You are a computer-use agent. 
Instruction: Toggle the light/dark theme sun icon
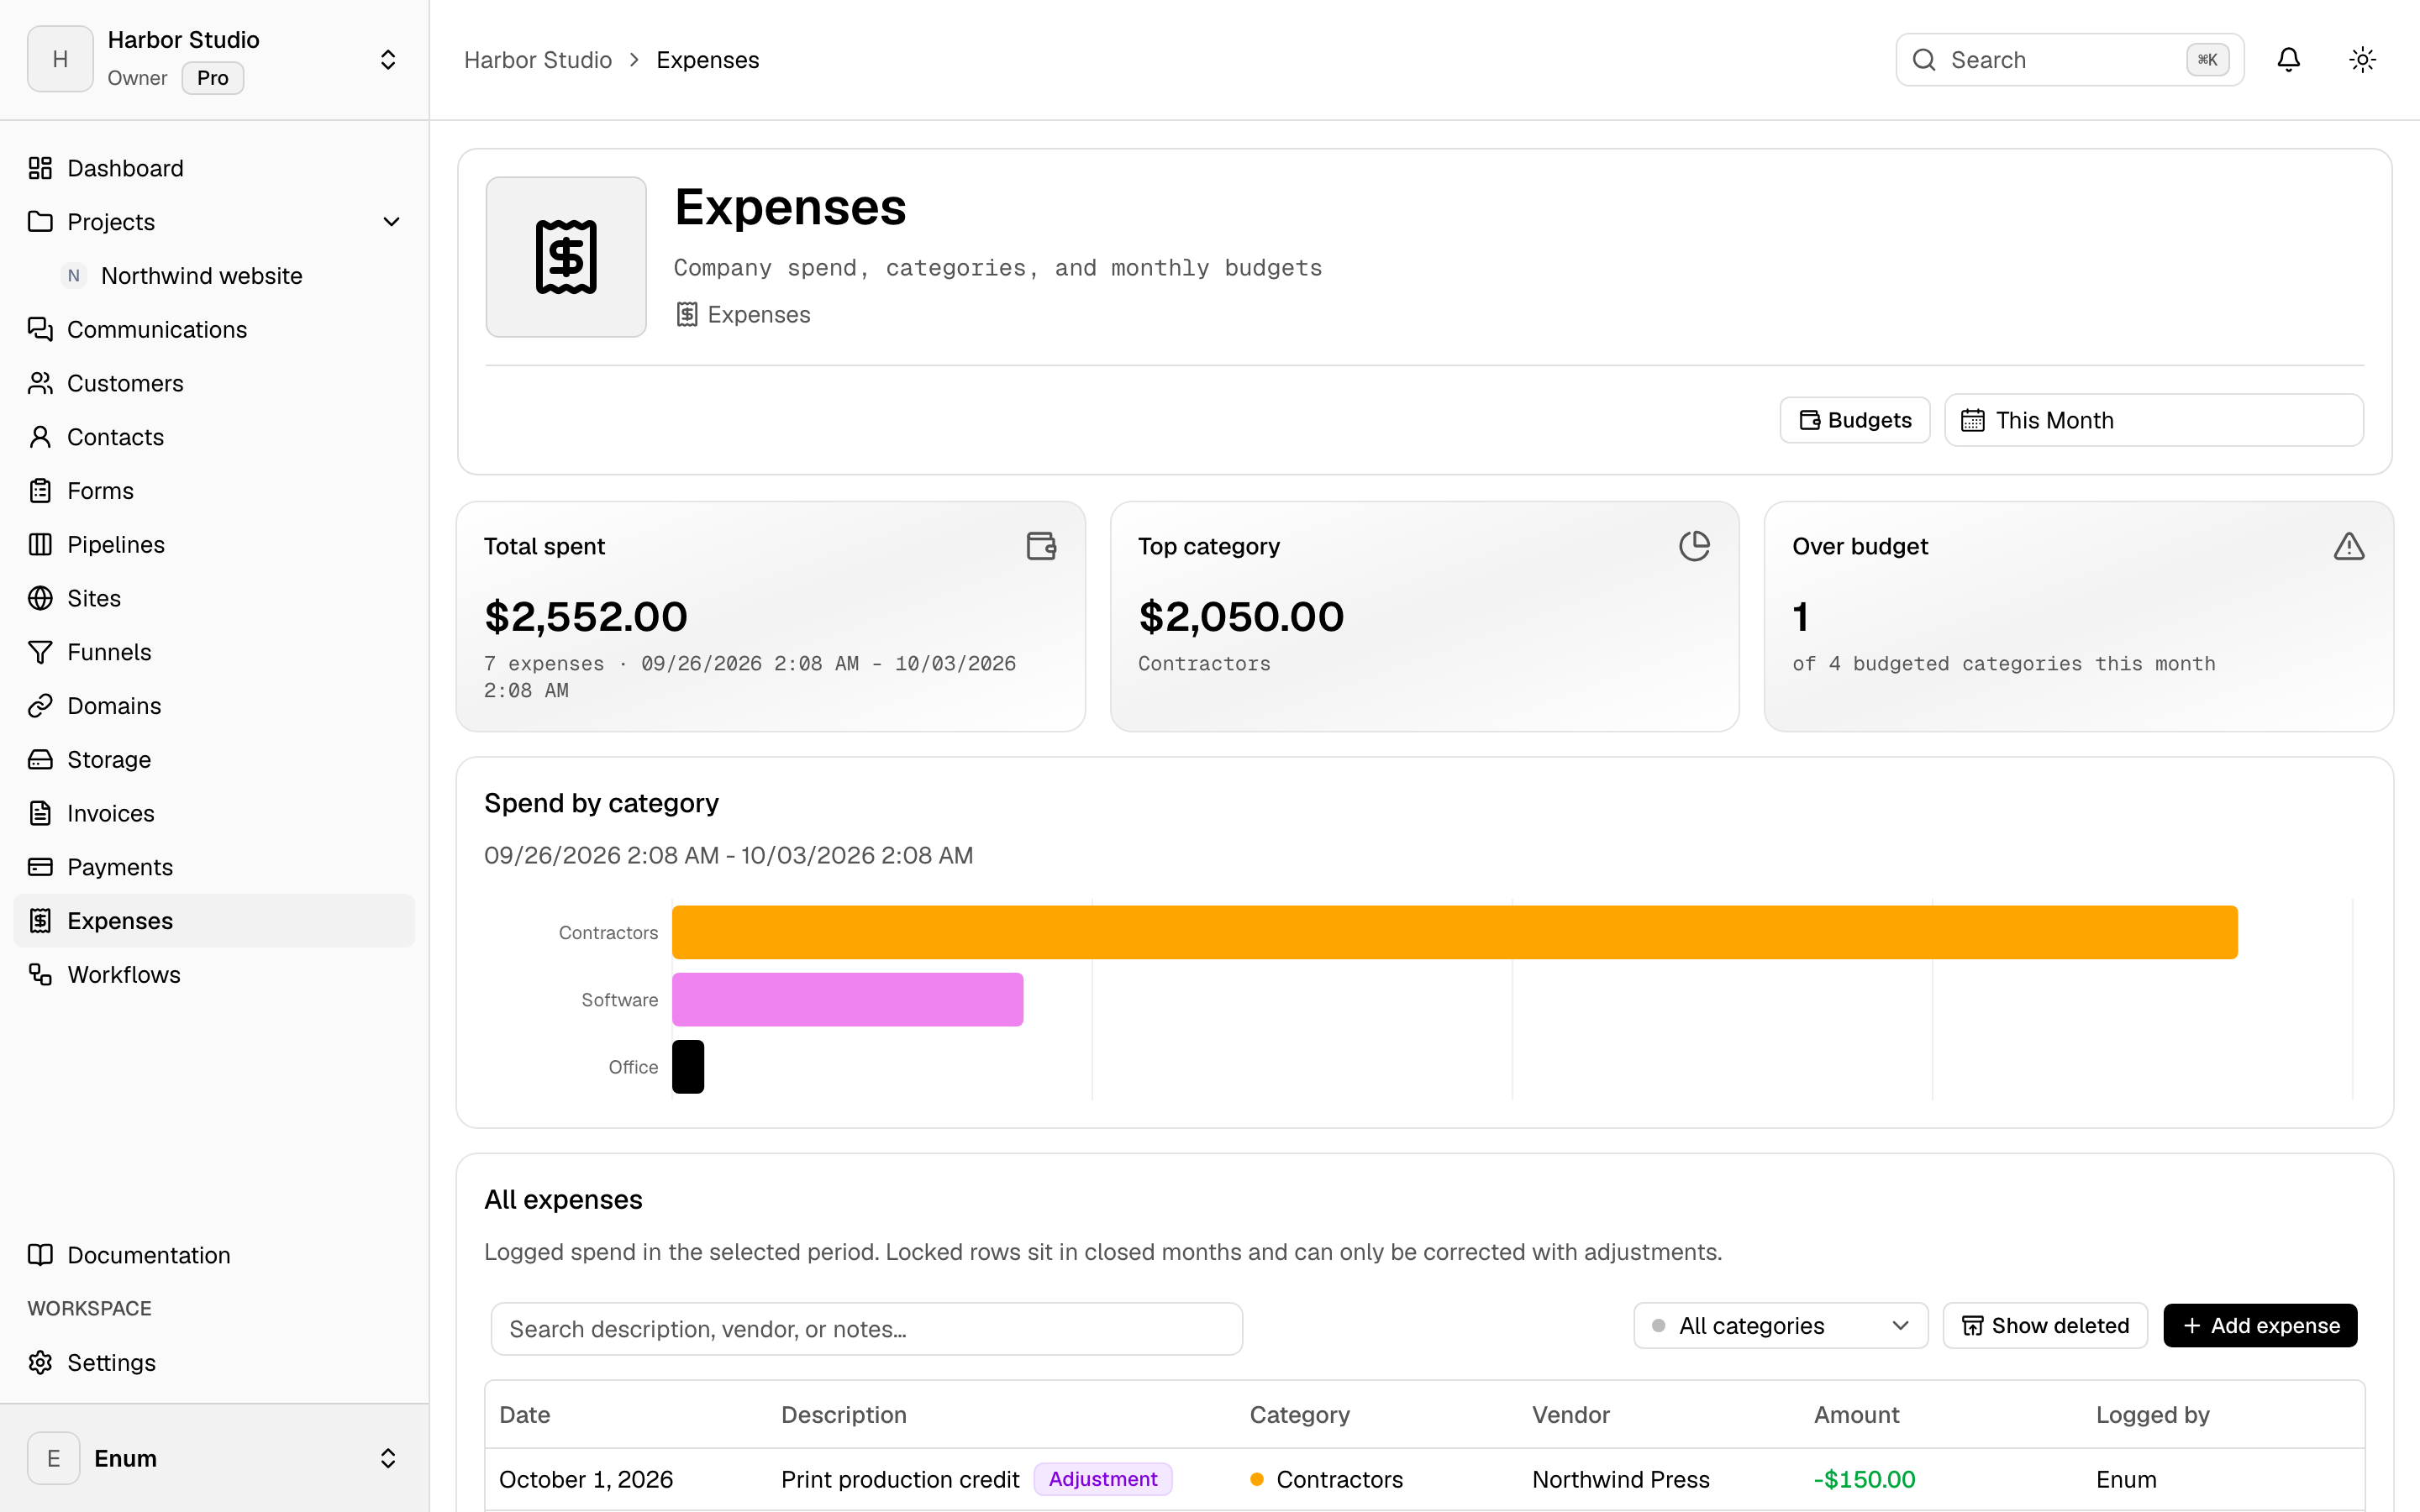point(2362,60)
